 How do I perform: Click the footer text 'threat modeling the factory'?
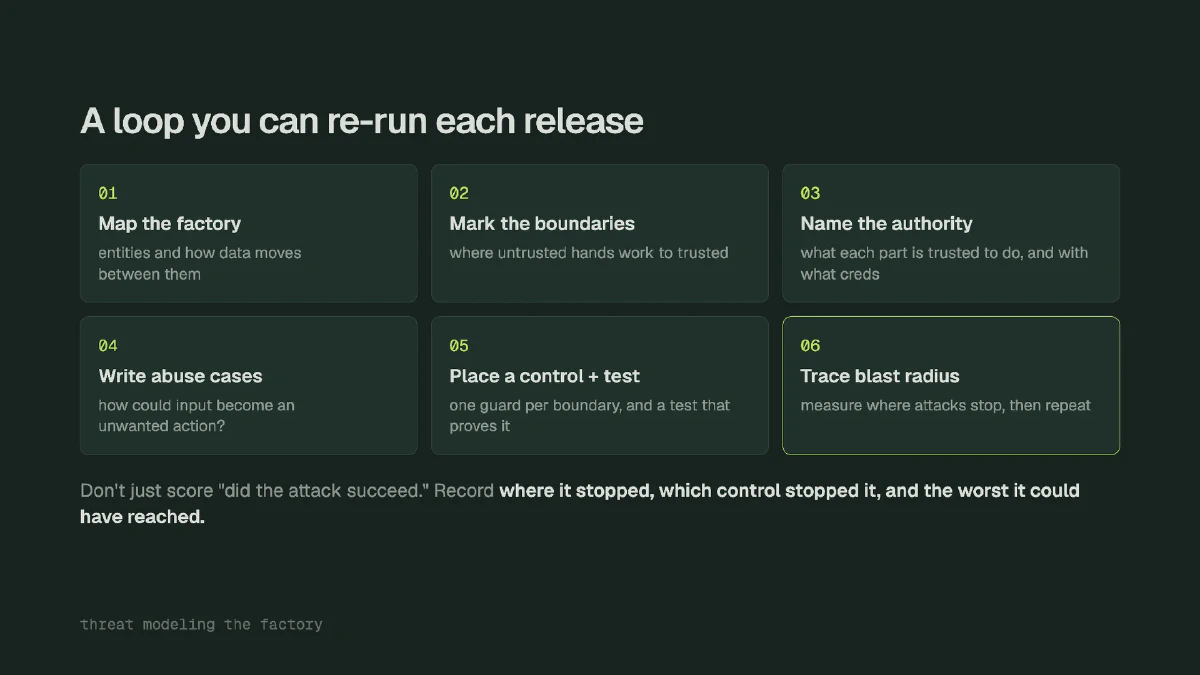tap(201, 624)
